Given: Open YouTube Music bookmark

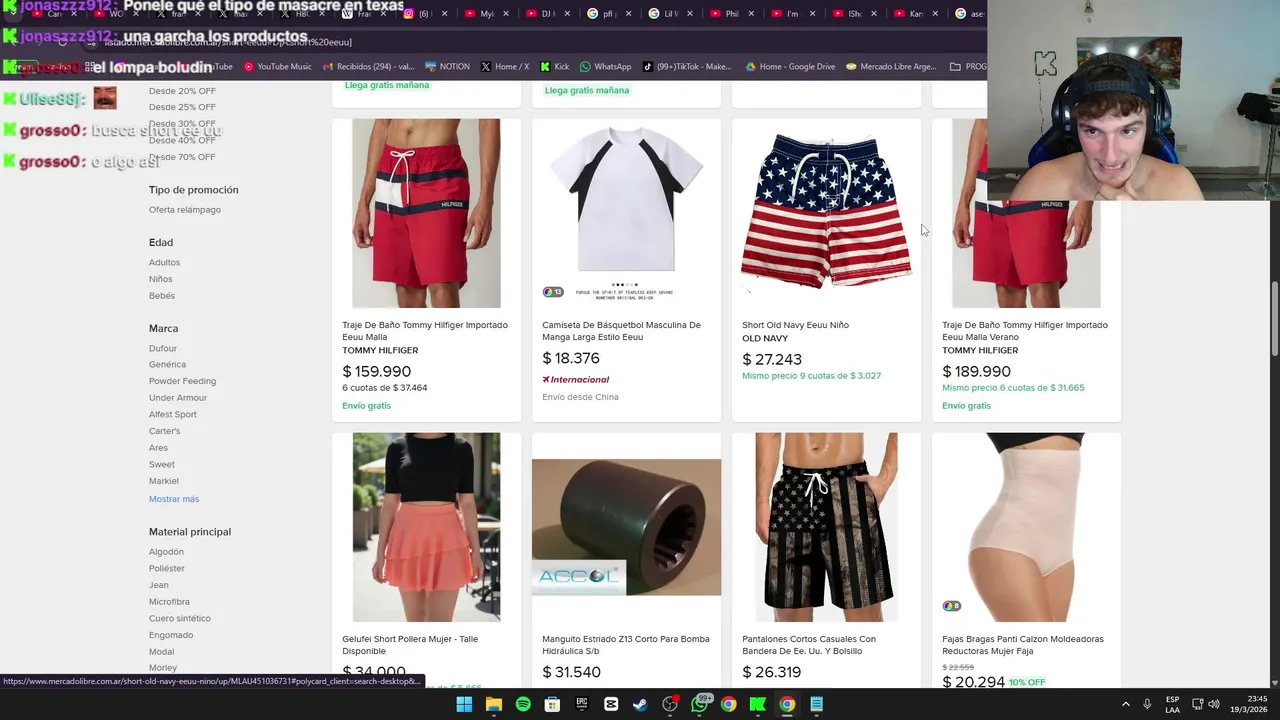Looking at the screenshot, I should coord(277,66).
